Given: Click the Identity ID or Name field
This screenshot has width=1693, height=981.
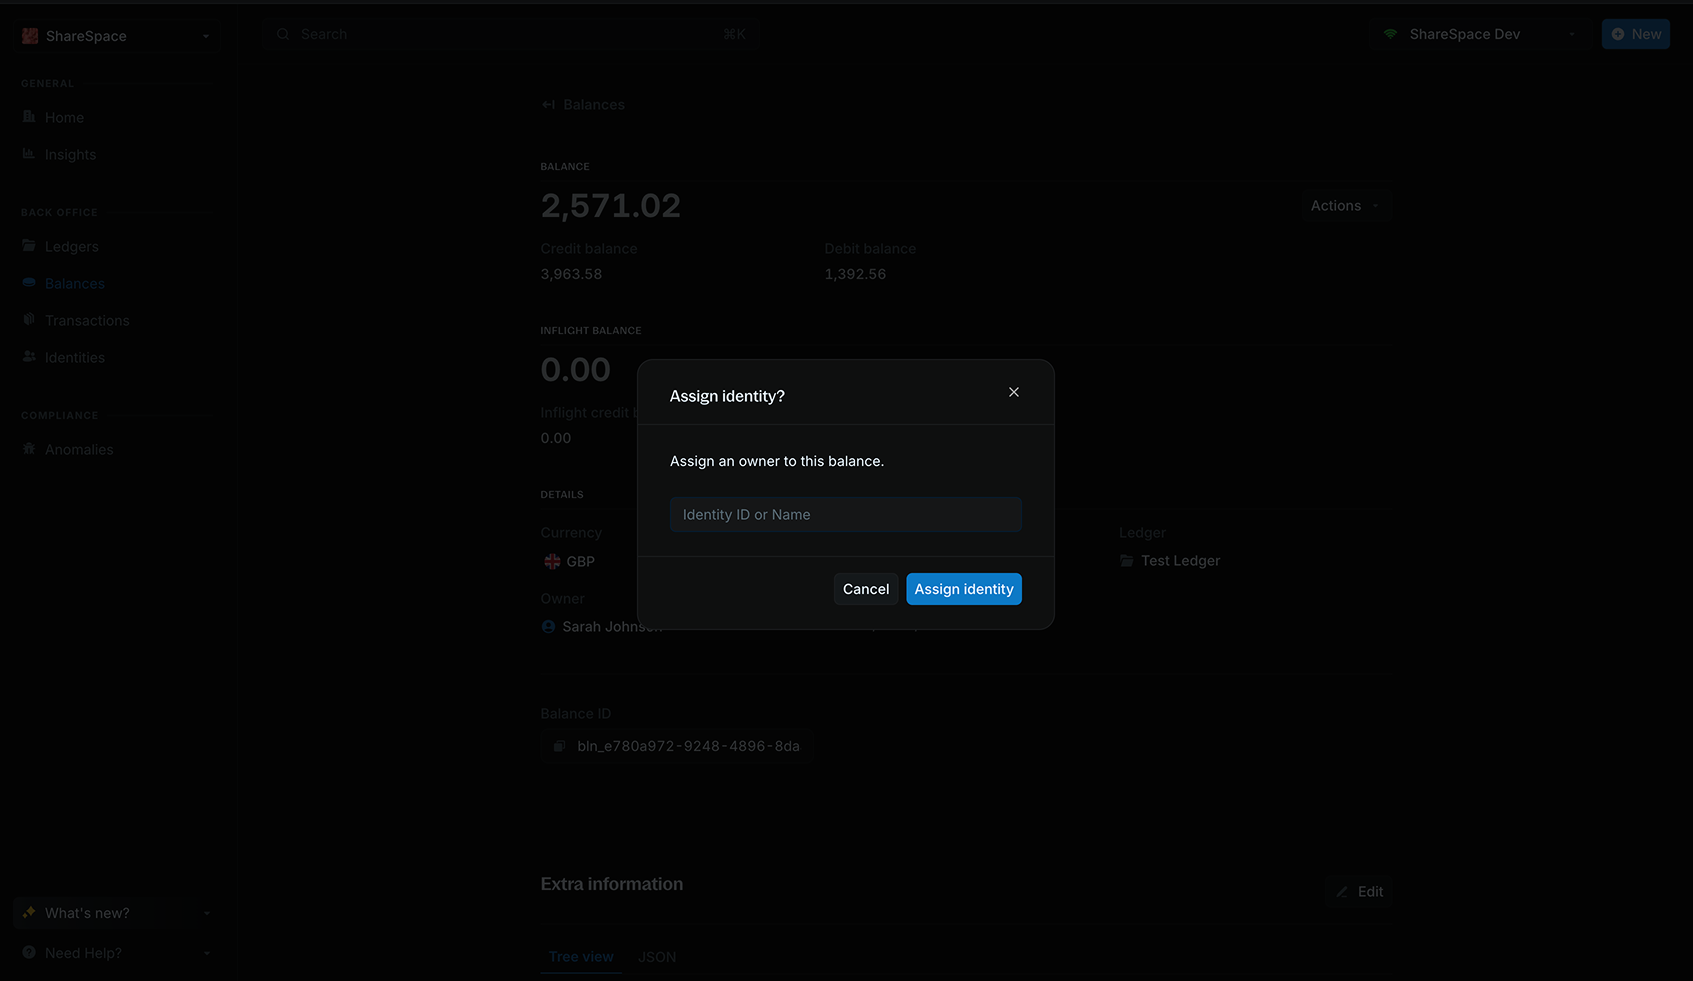Looking at the screenshot, I should click(x=845, y=514).
